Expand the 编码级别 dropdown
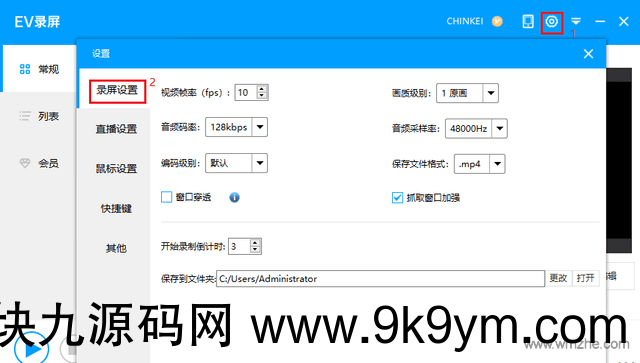 coord(260,163)
